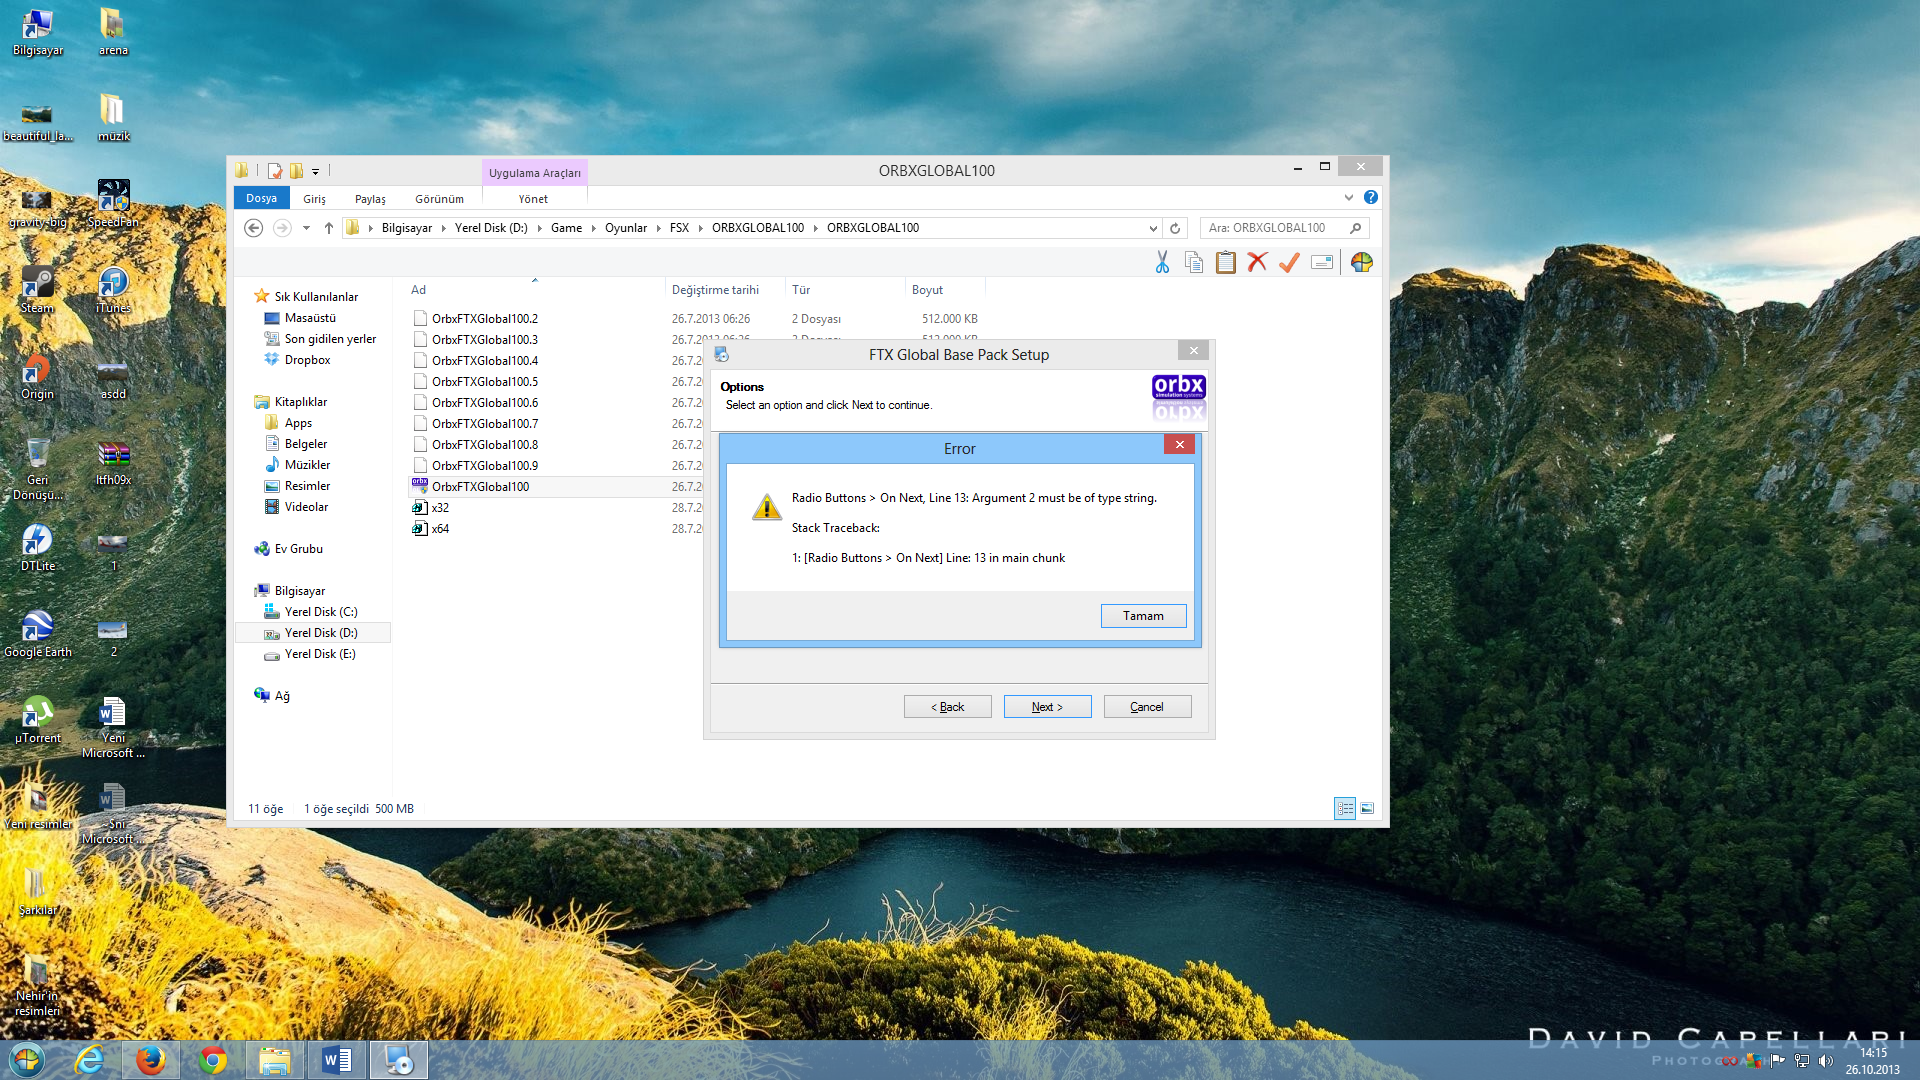The width and height of the screenshot is (1920, 1080).
Task: Expand breadcrumb arrow after Yerel Disk (D:)
Action: click(x=539, y=228)
